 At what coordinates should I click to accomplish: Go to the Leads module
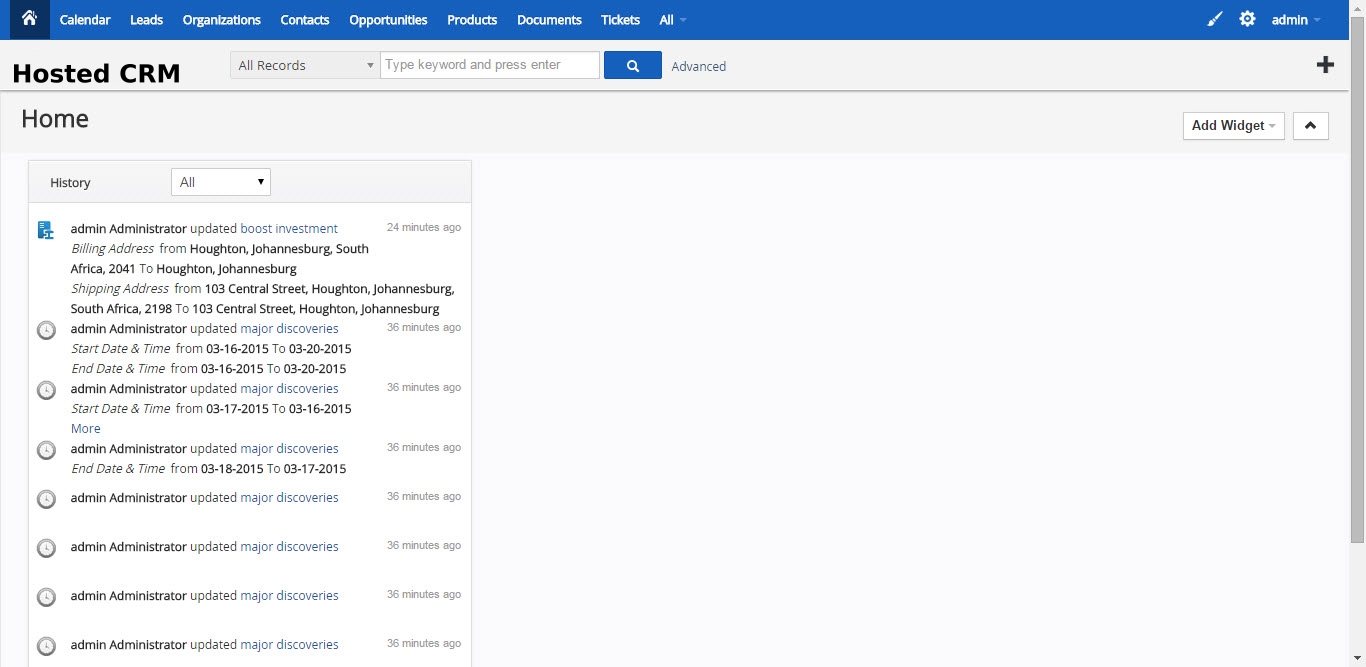[146, 20]
